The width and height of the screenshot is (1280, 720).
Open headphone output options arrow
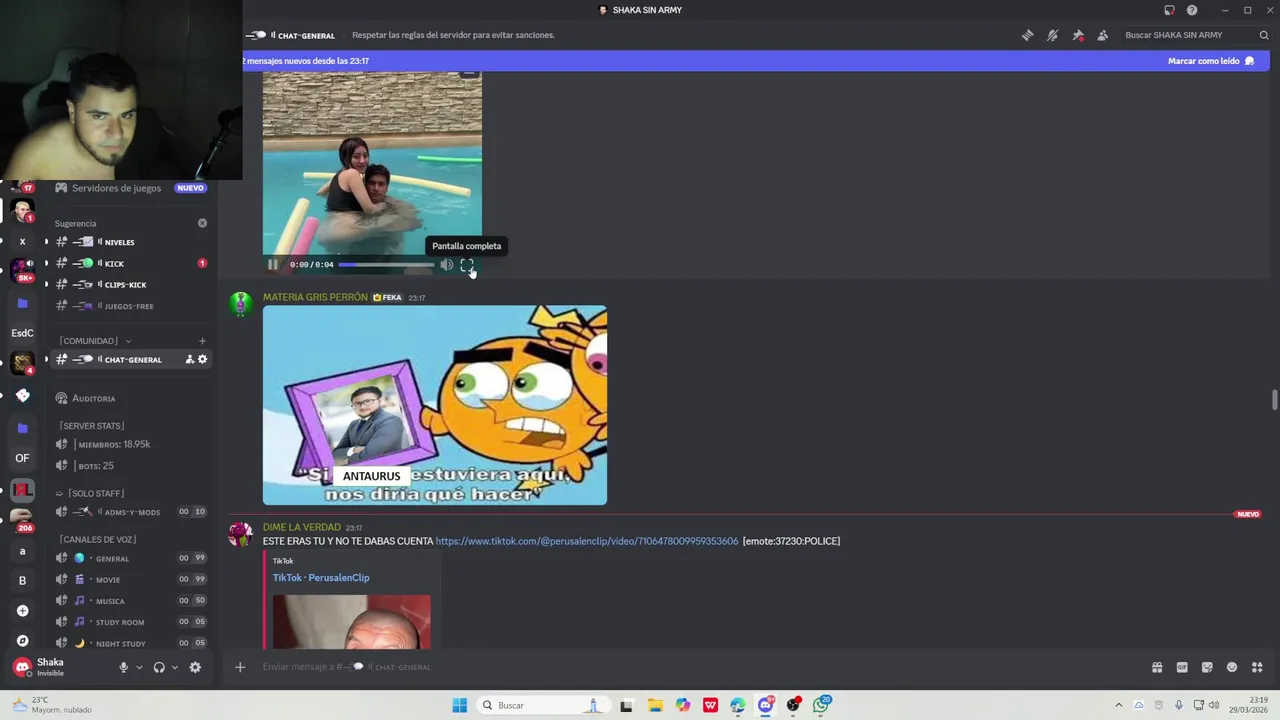pyautogui.click(x=174, y=667)
